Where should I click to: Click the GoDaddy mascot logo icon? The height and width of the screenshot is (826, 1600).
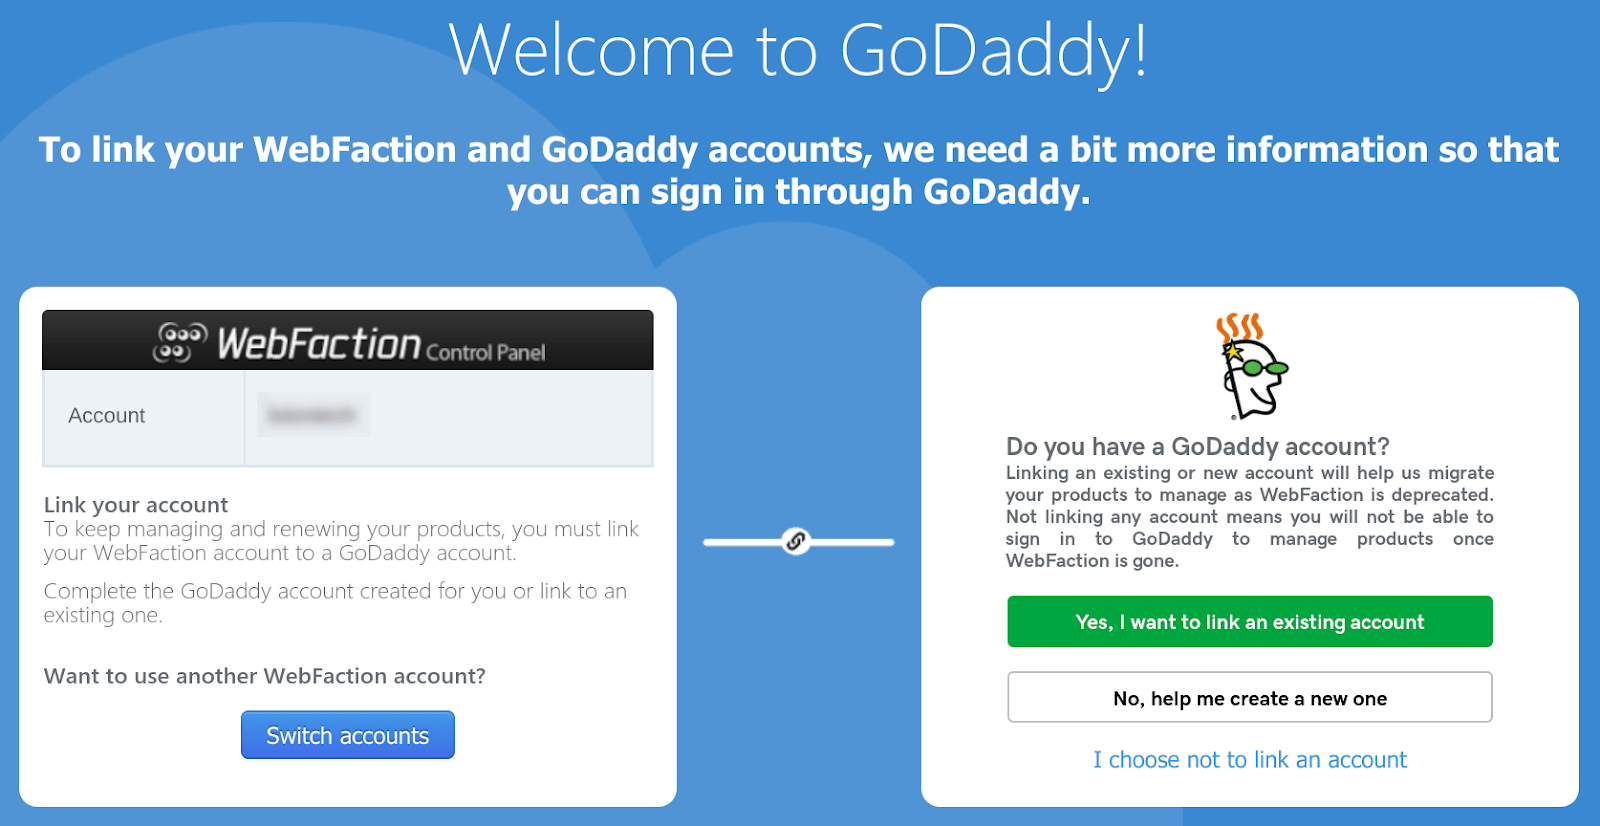pyautogui.click(x=1250, y=366)
